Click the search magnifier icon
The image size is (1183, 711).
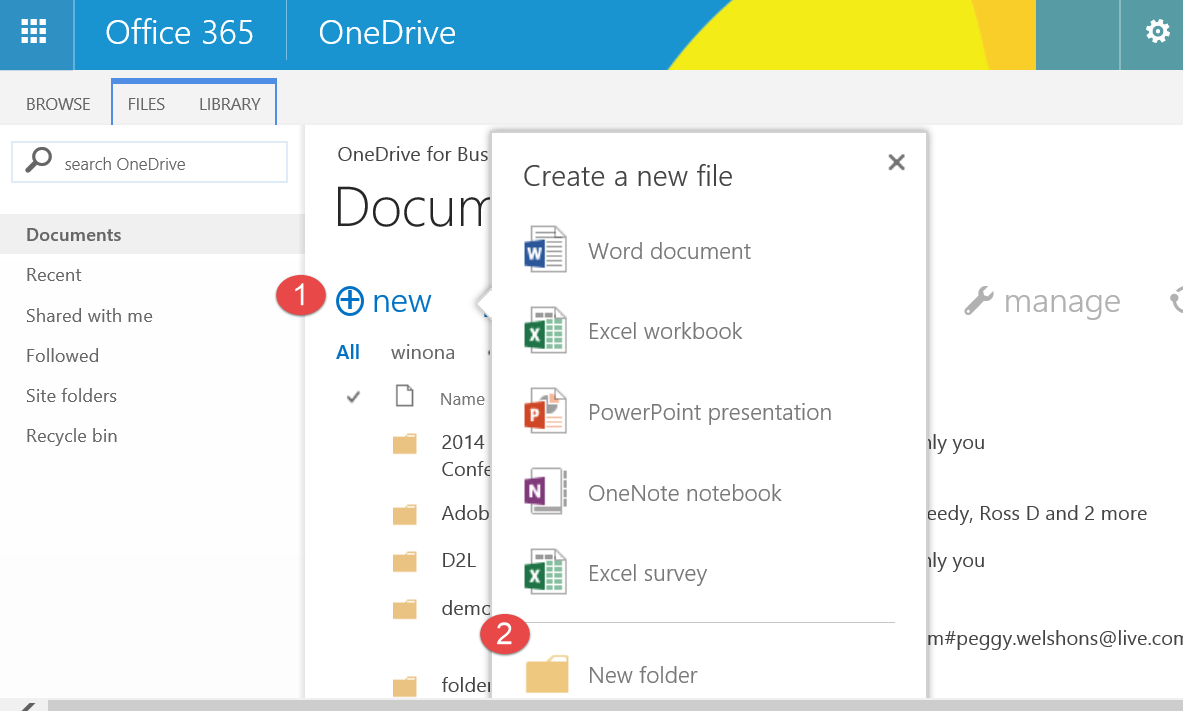click(x=38, y=162)
